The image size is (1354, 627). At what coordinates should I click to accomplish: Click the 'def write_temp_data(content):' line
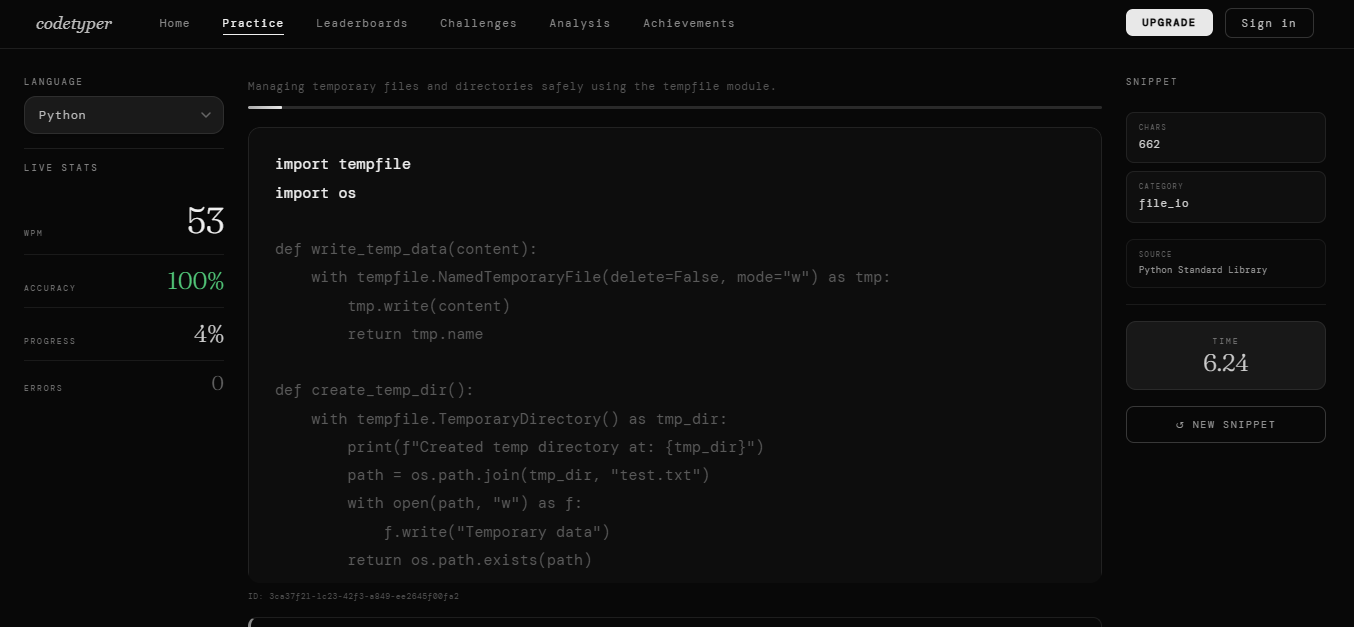406,249
